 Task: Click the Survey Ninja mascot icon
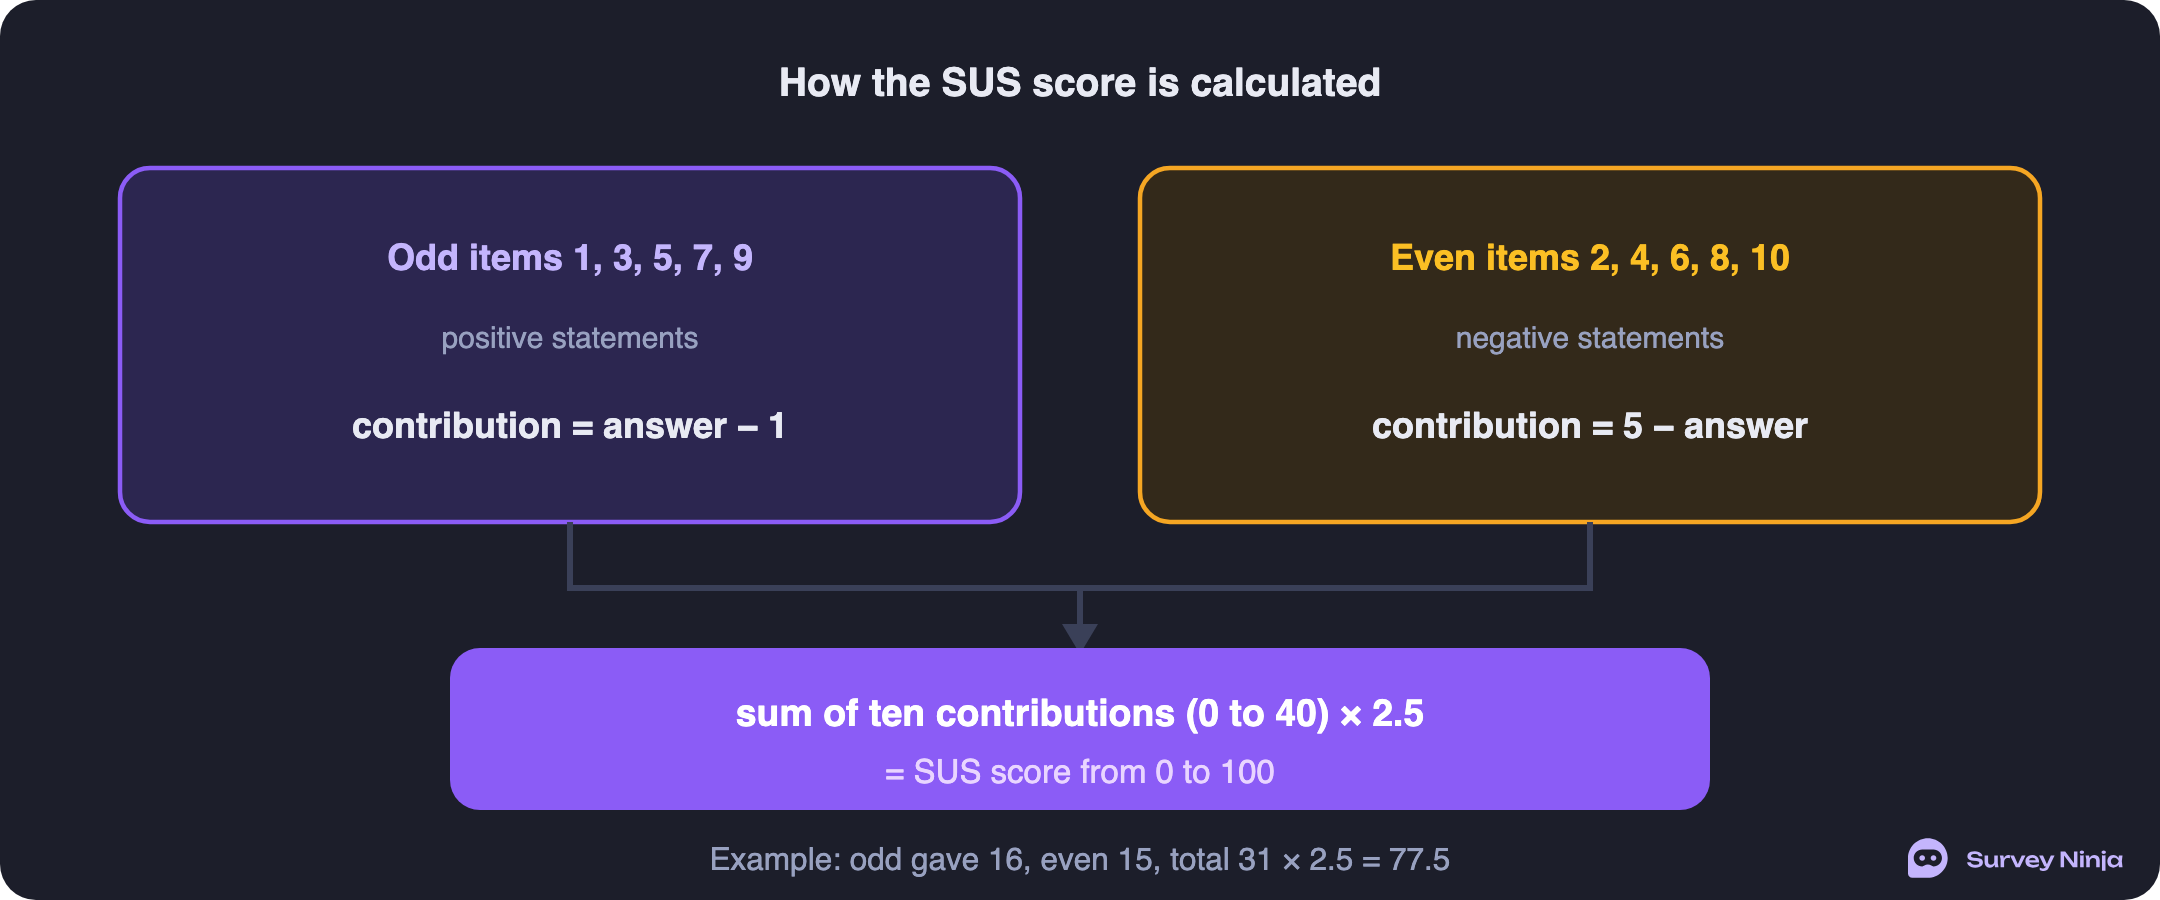coord(1927,858)
